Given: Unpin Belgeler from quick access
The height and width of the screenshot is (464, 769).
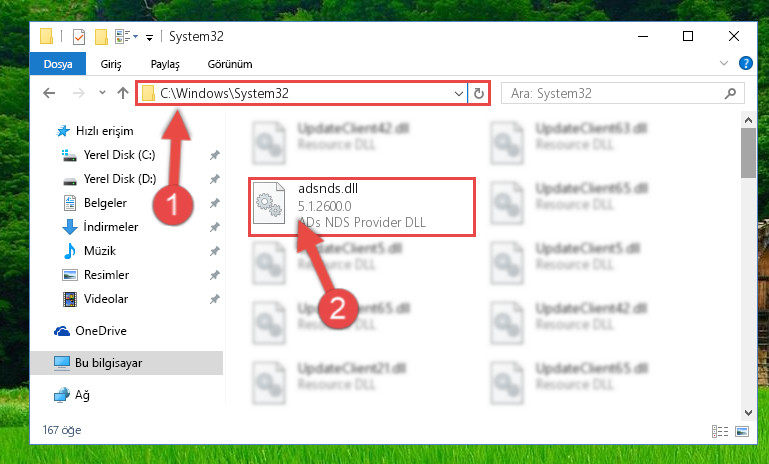Looking at the screenshot, I should [x=214, y=203].
